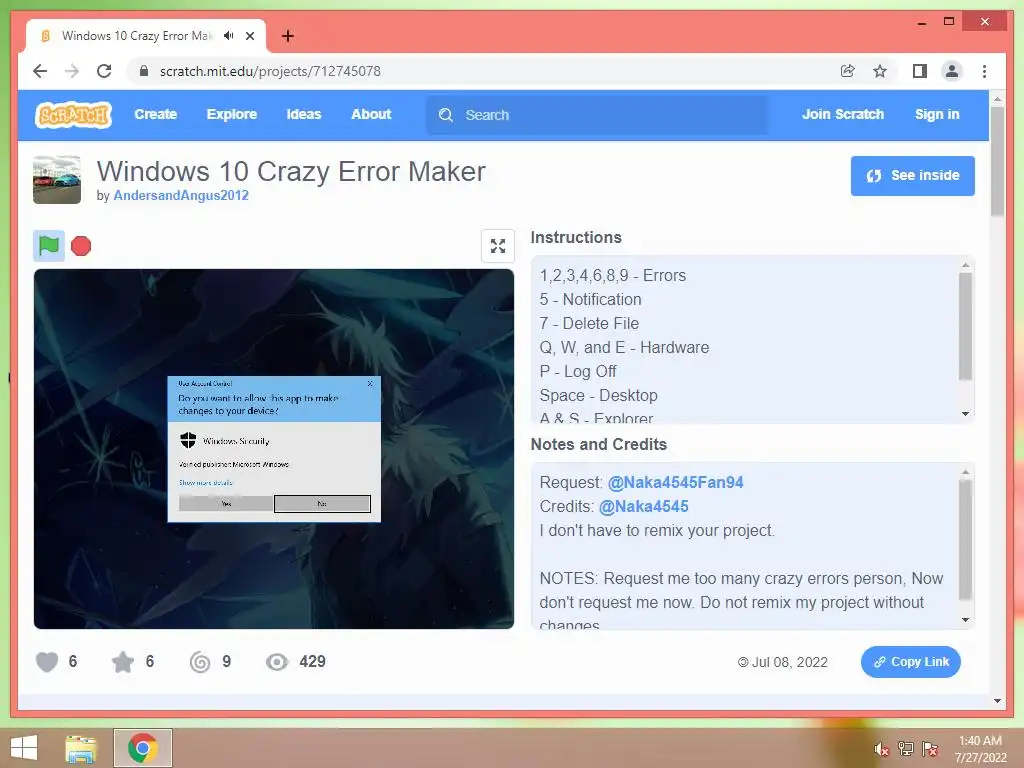The width and height of the screenshot is (1024, 768).
Task: Bookmark this tab with star
Action: [x=880, y=71]
